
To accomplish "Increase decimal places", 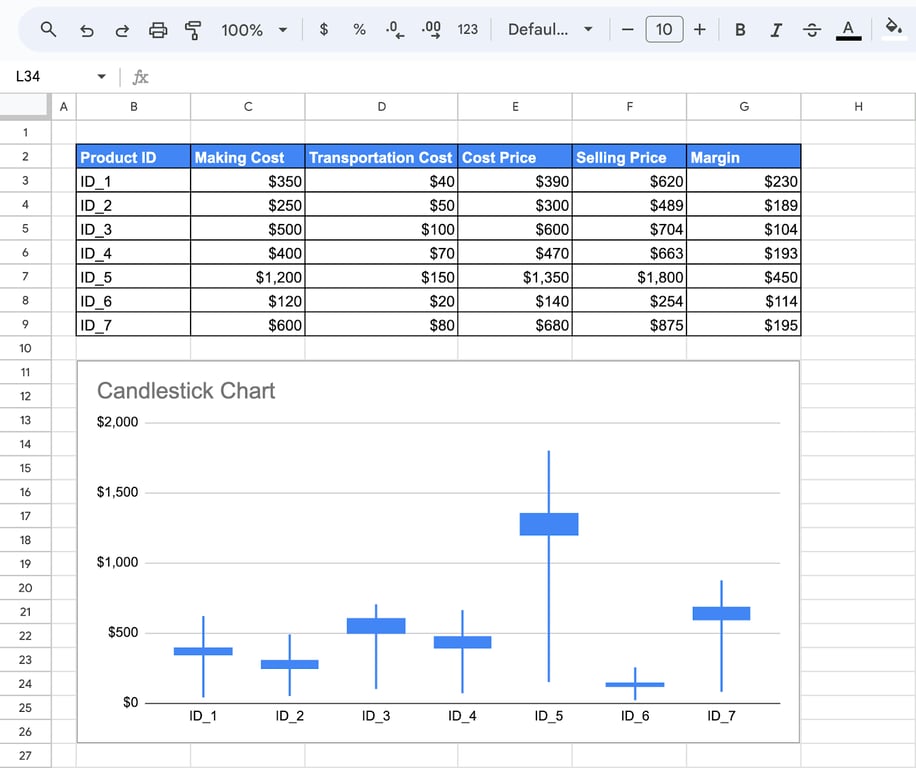I will coord(431,29).
